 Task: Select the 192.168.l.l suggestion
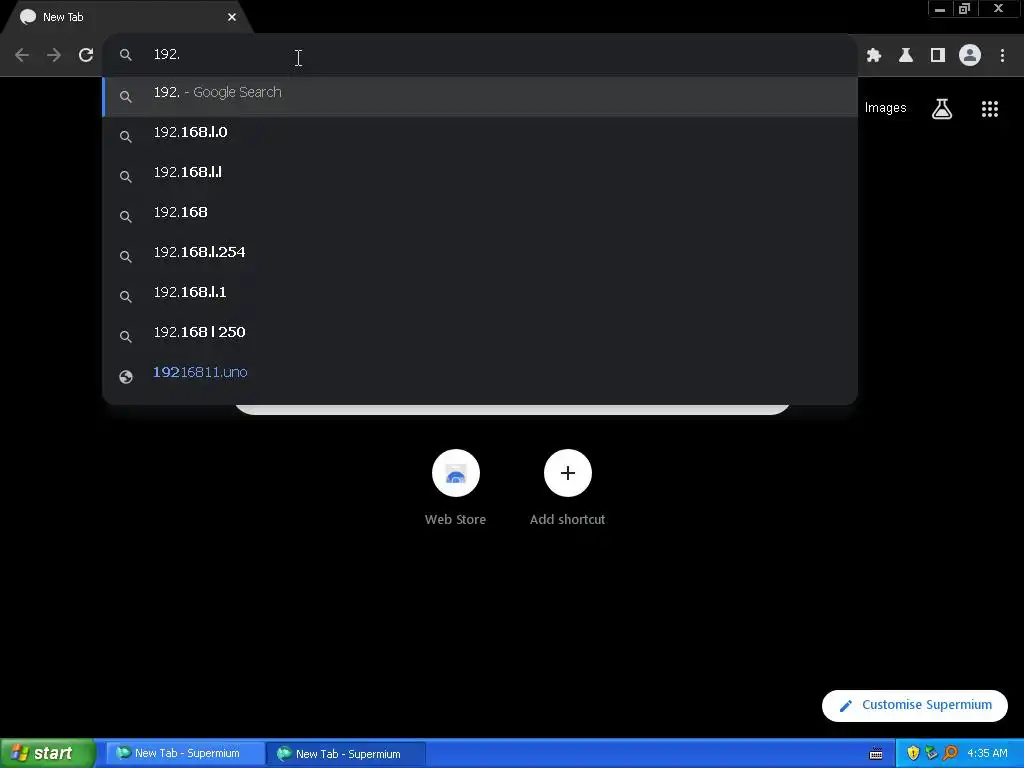480,176
